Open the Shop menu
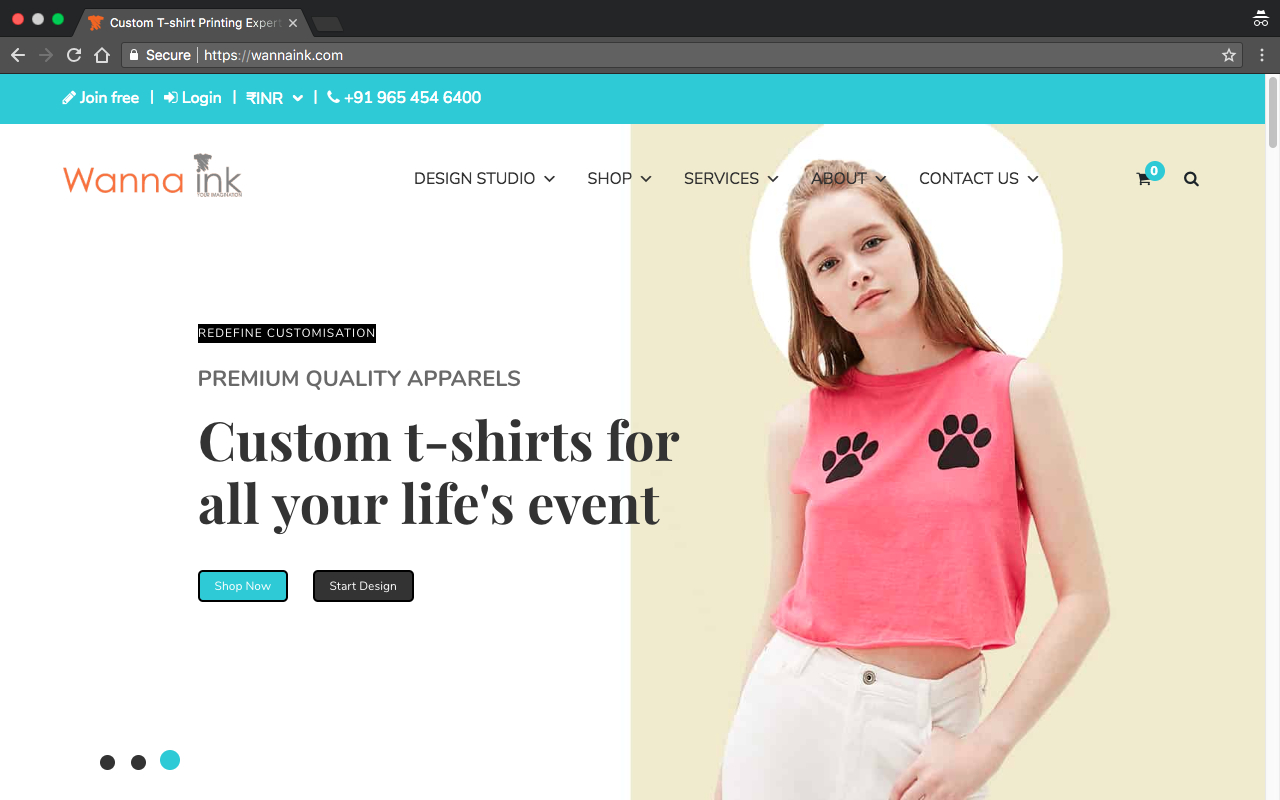The height and width of the screenshot is (800, 1280). (619, 179)
